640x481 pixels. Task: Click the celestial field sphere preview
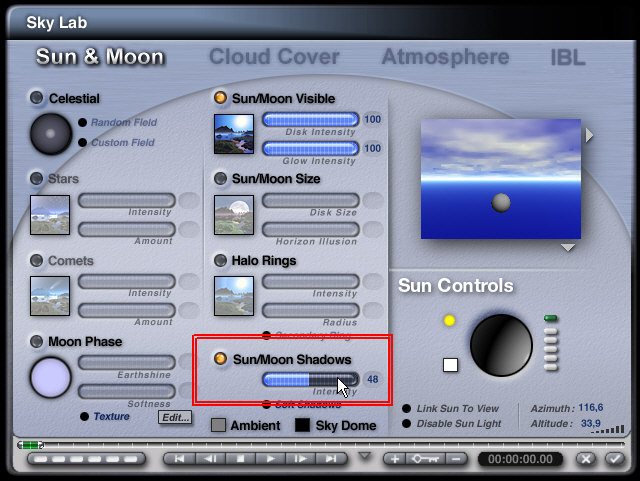[x=51, y=134]
